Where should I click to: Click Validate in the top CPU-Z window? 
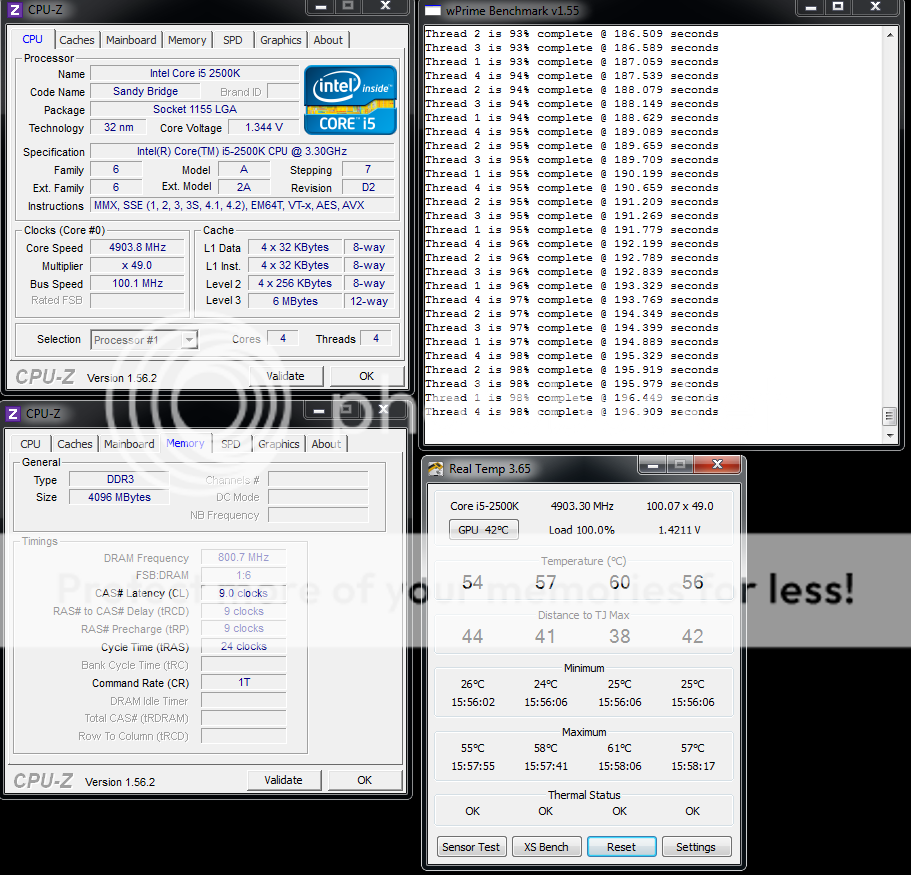pyautogui.click(x=285, y=376)
